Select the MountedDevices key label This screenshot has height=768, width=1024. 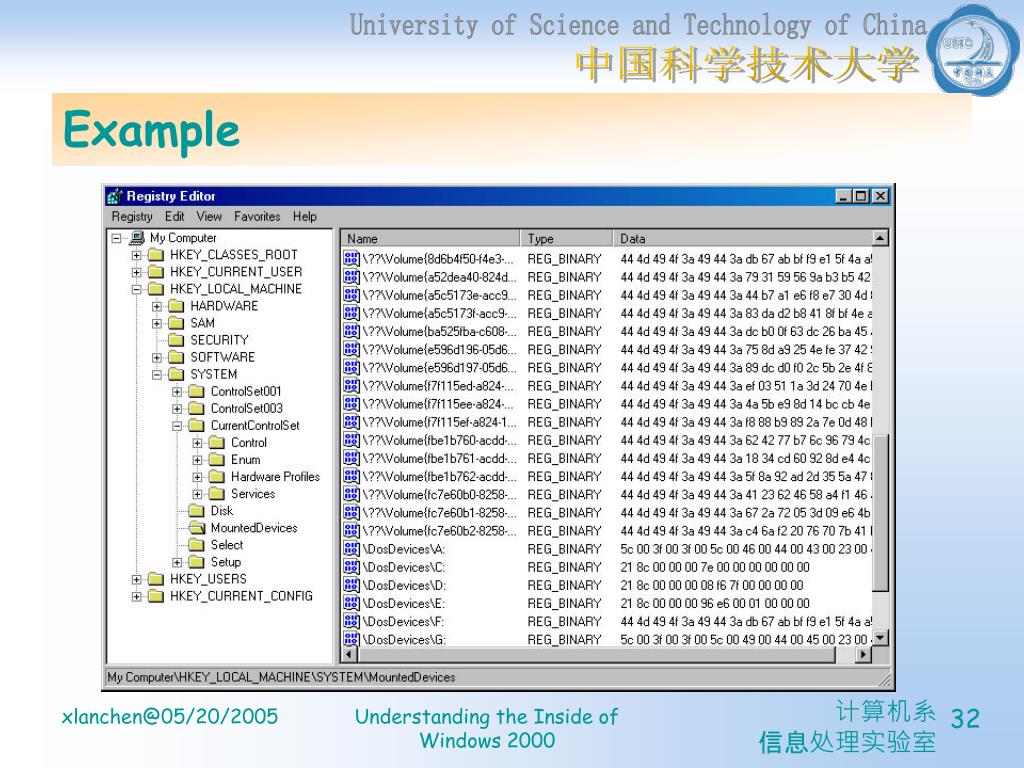(x=254, y=528)
